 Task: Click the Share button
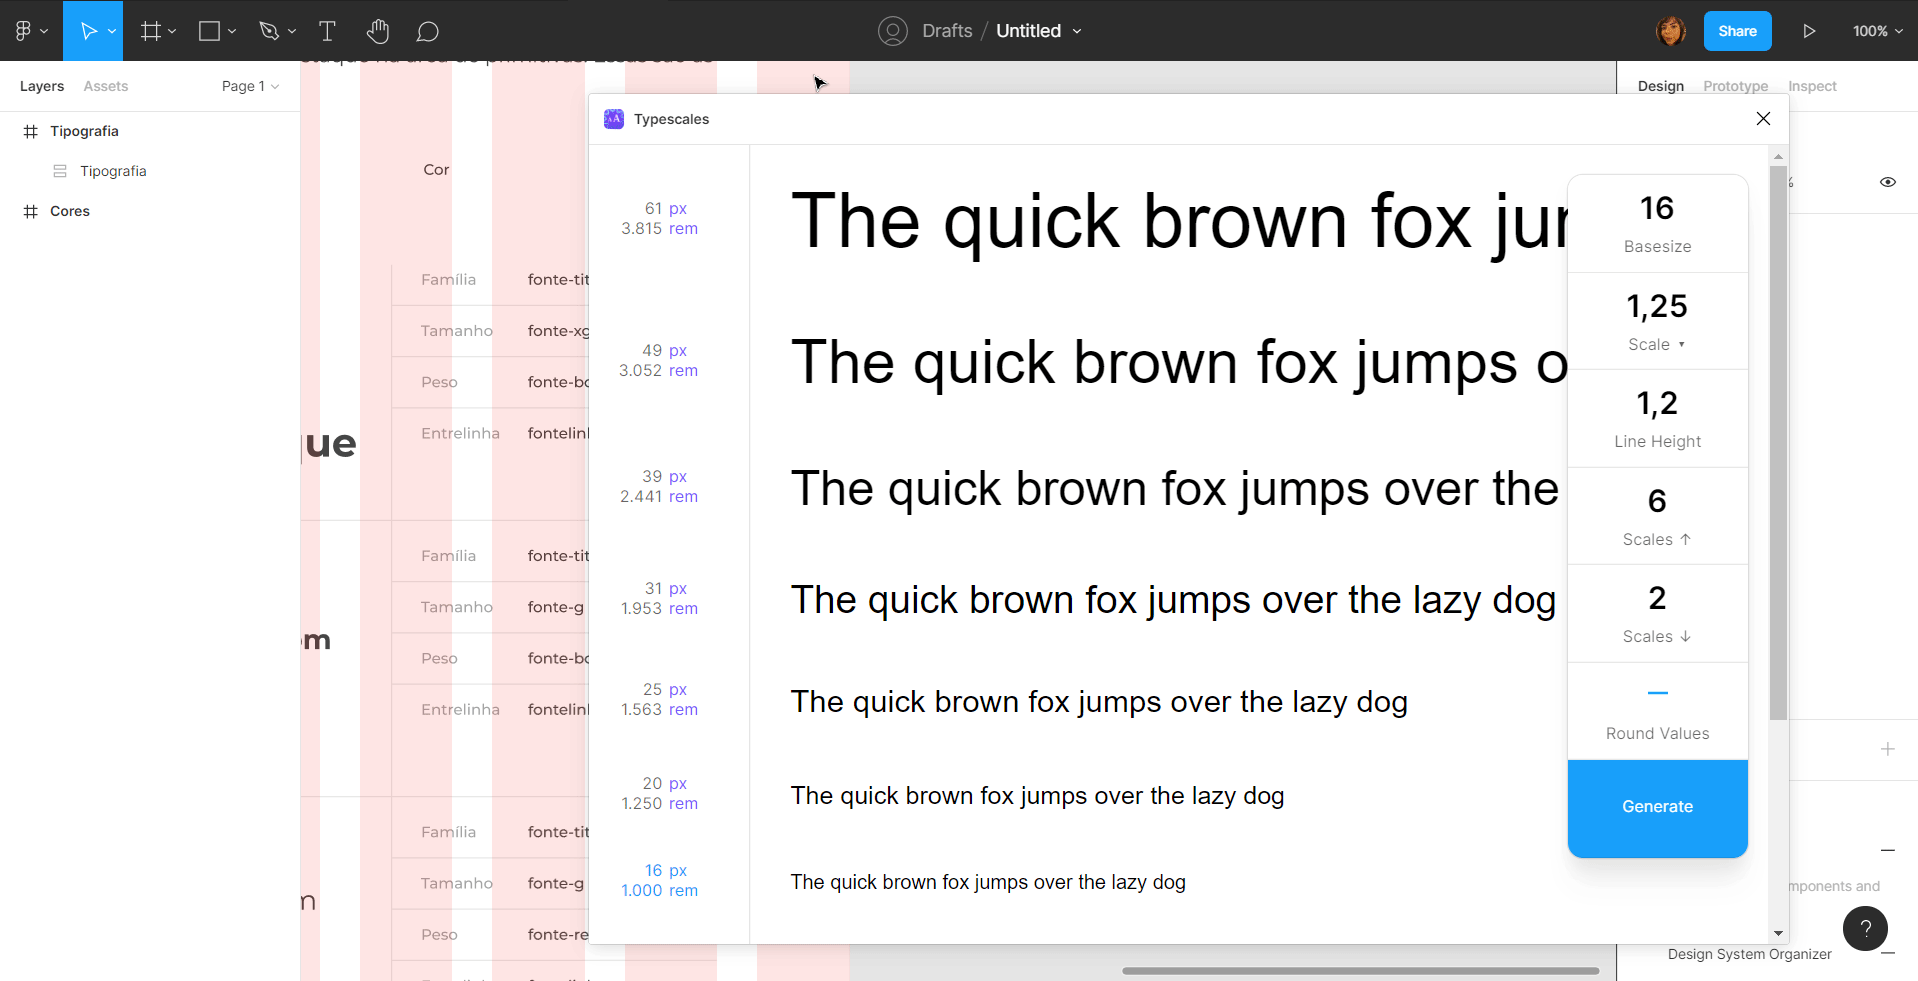coord(1737,31)
